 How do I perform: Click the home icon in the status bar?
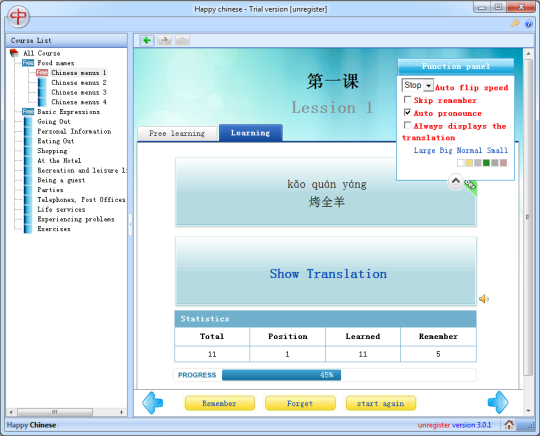pos(509,425)
